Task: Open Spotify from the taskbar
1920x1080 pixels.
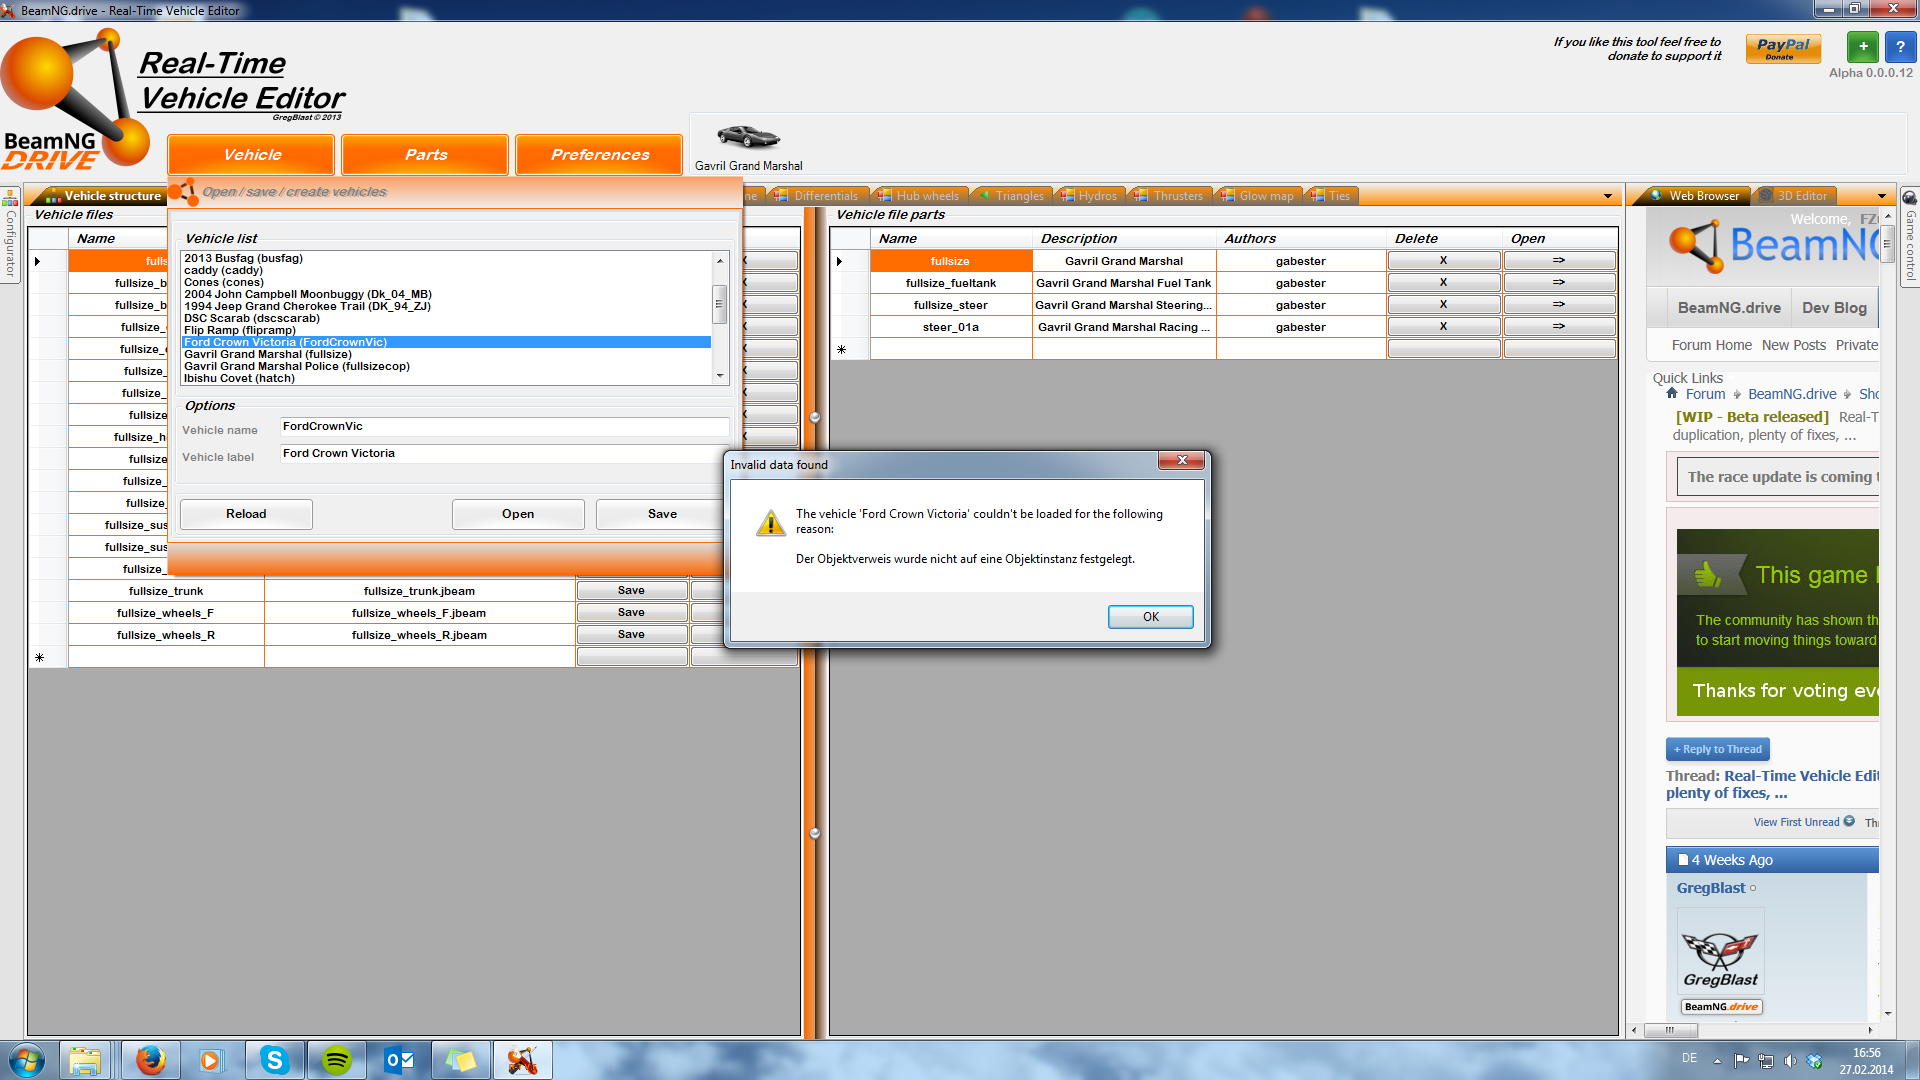Action: coord(336,1060)
